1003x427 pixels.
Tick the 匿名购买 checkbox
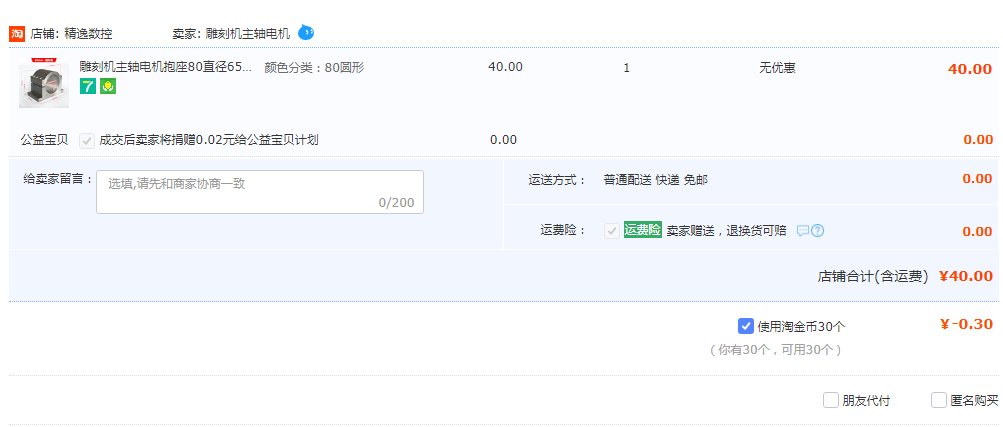(x=938, y=401)
